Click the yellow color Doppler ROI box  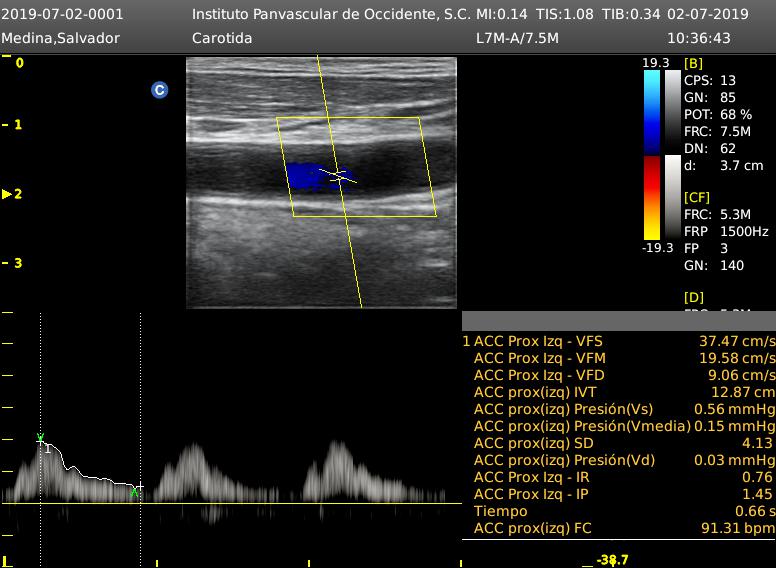(356, 167)
